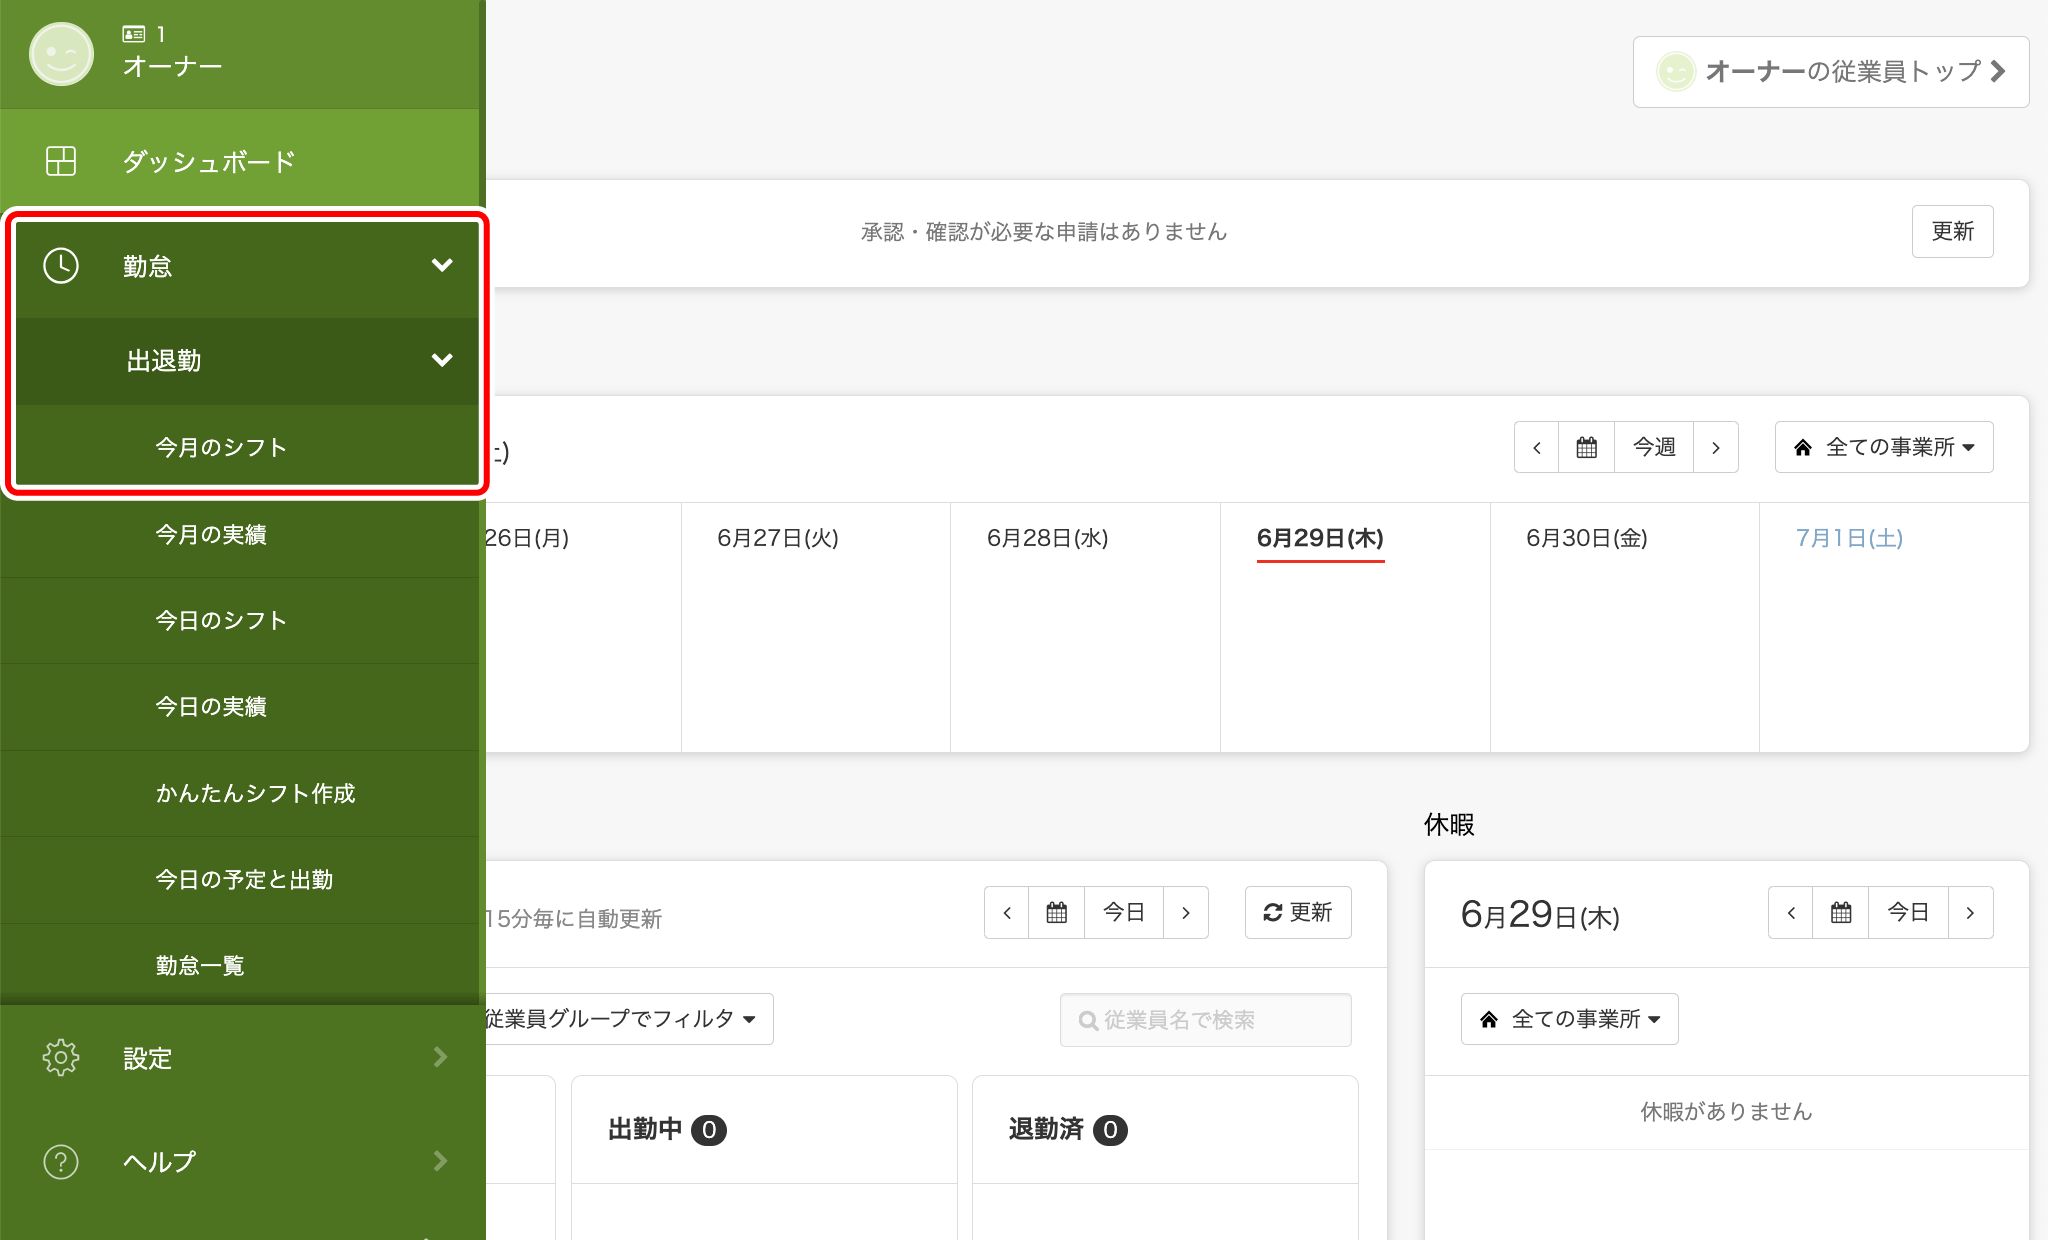The height and width of the screenshot is (1240, 2048).
Task: Go to previous week arrow
Action: click(x=1537, y=447)
